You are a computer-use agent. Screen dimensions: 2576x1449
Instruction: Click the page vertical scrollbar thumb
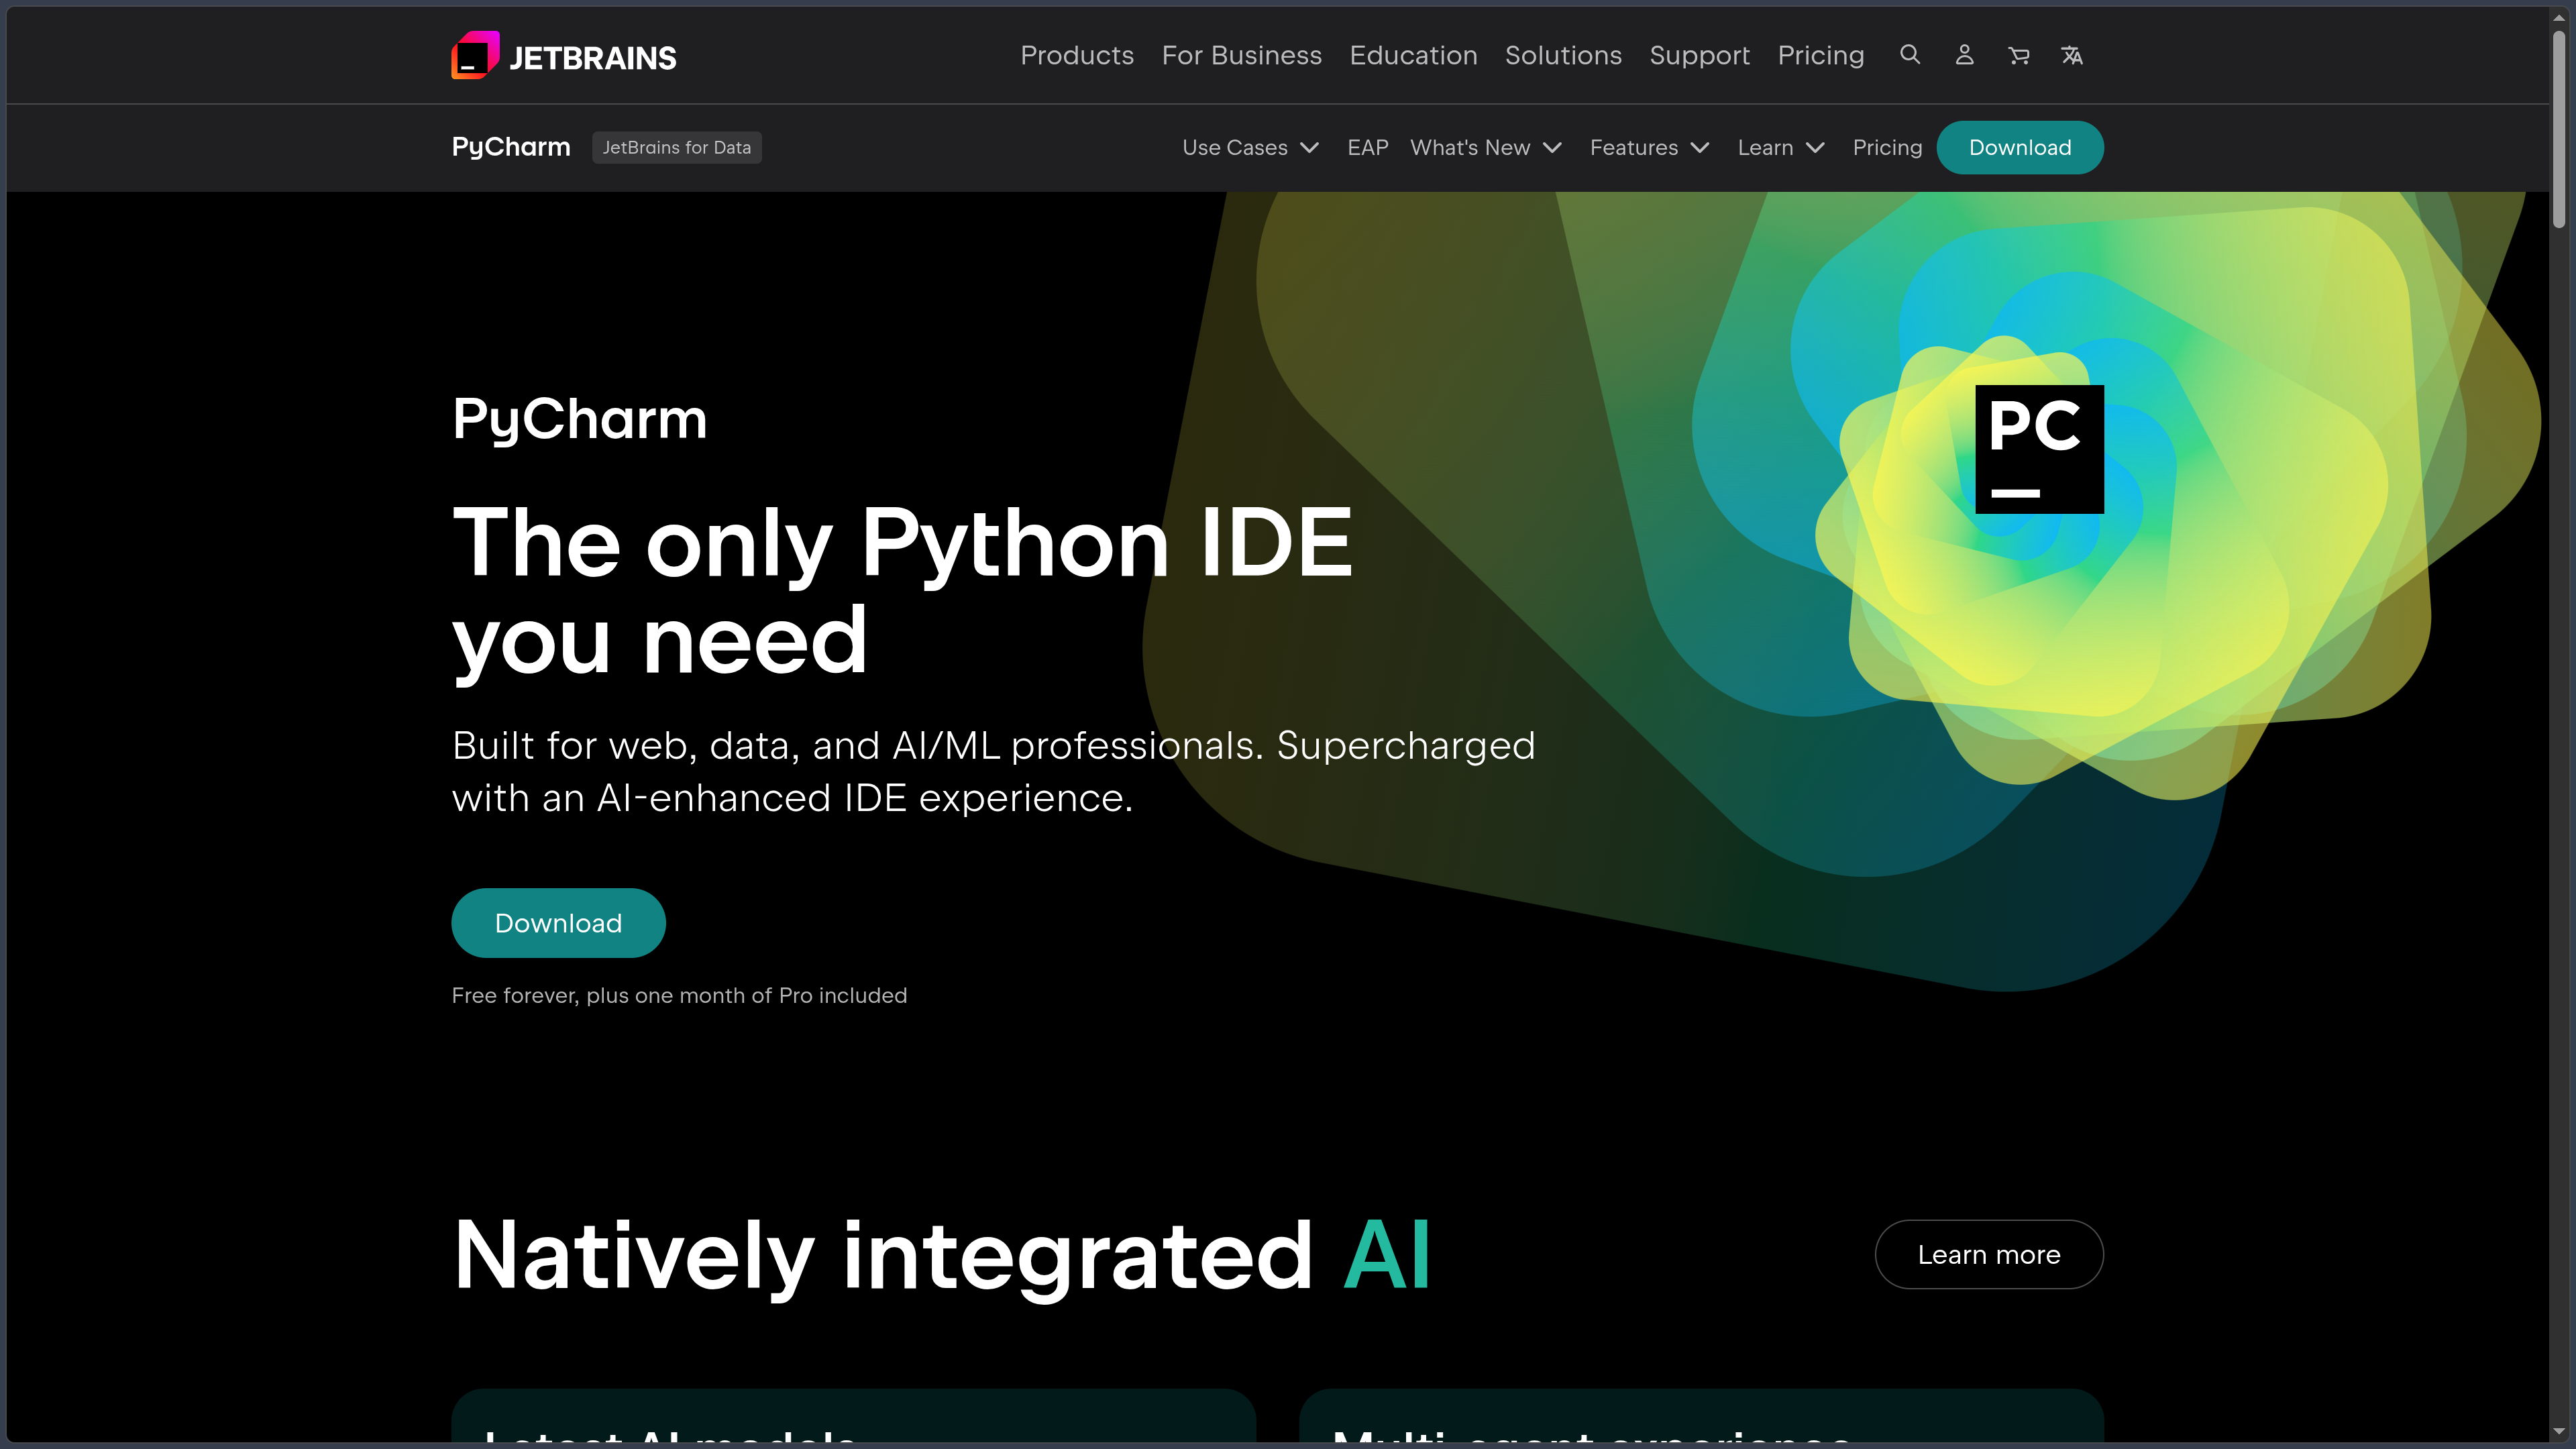tap(2559, 130)
